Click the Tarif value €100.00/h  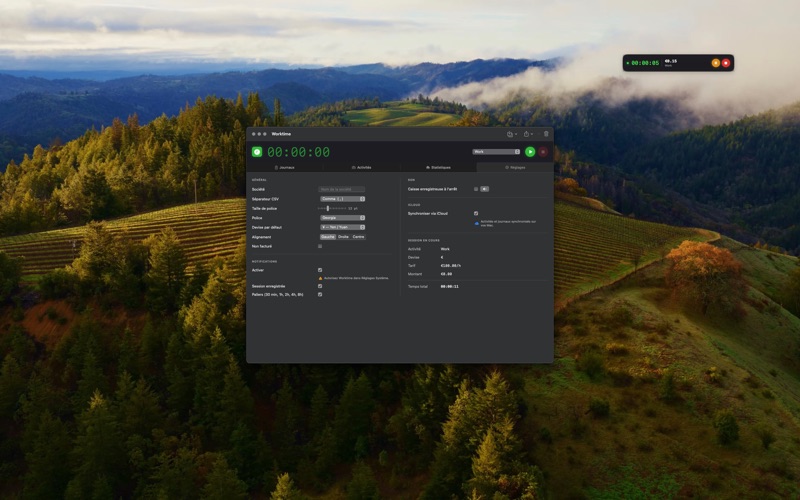pyautogui.click(x=451, y=266)
